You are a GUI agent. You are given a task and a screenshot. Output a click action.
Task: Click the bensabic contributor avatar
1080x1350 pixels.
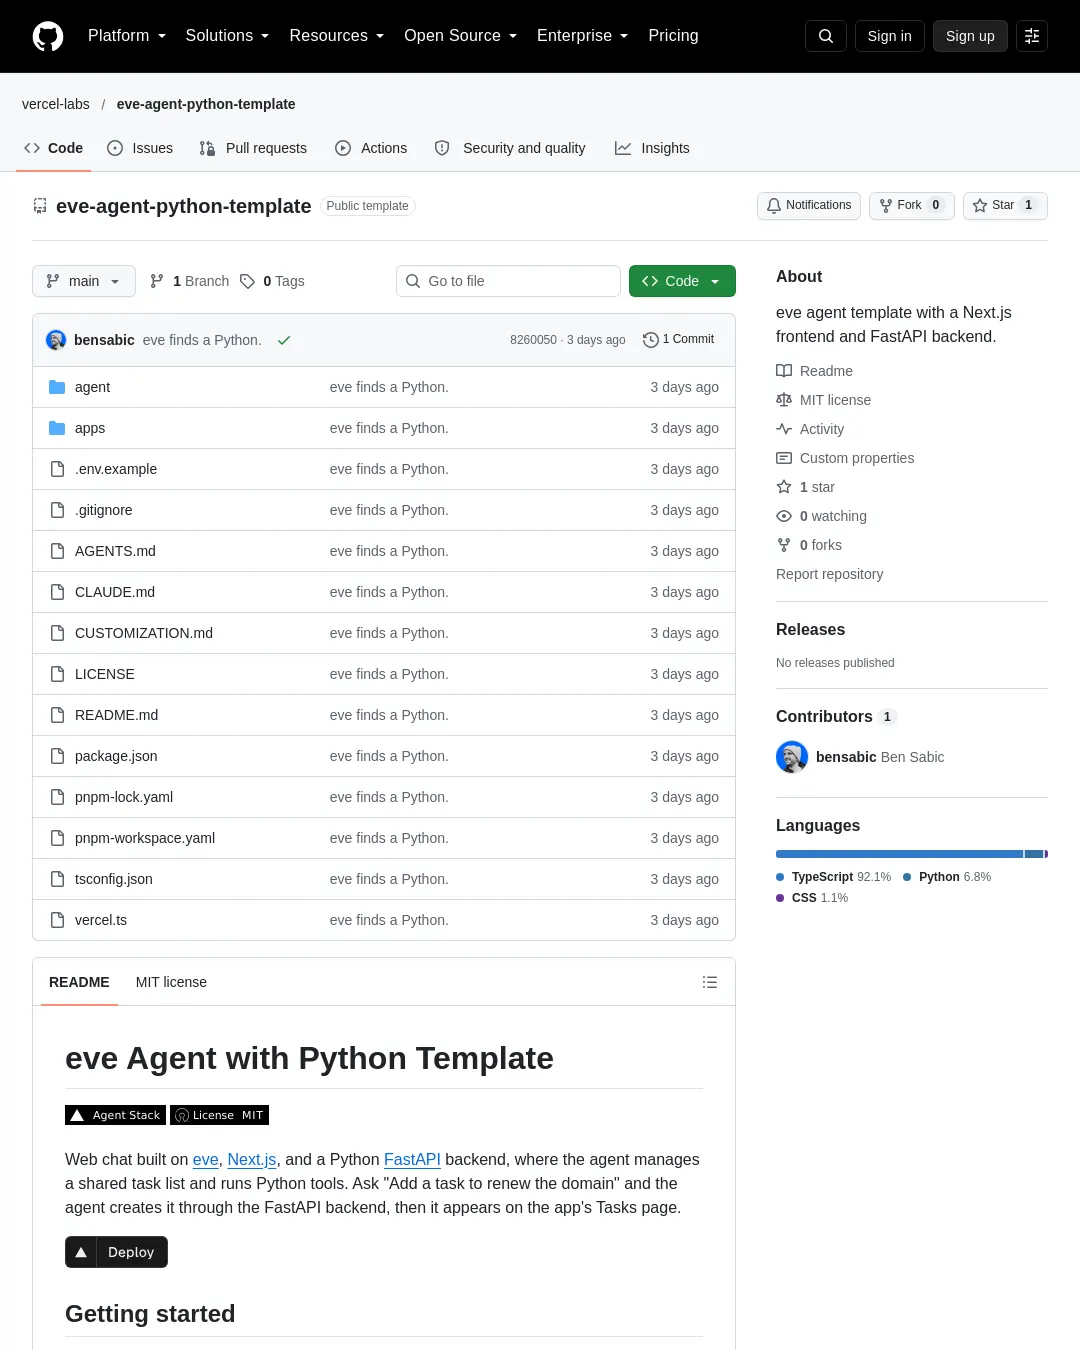(x=792, y=757)
